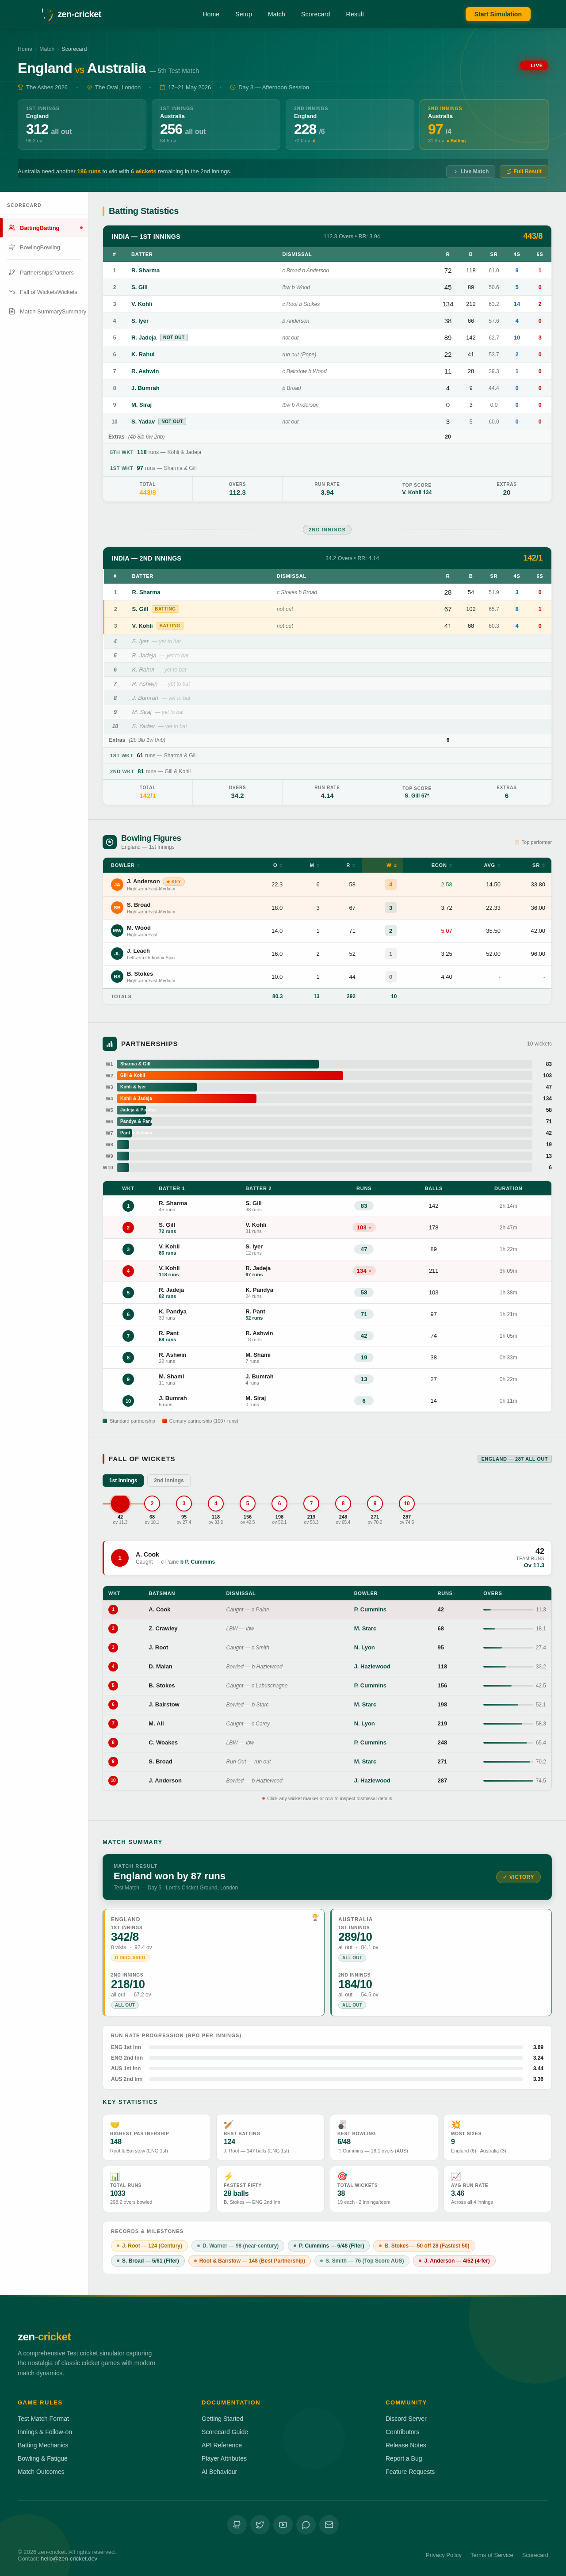
Task: Click lightning icon on Fastest Fifty card
Action: 229,2176
